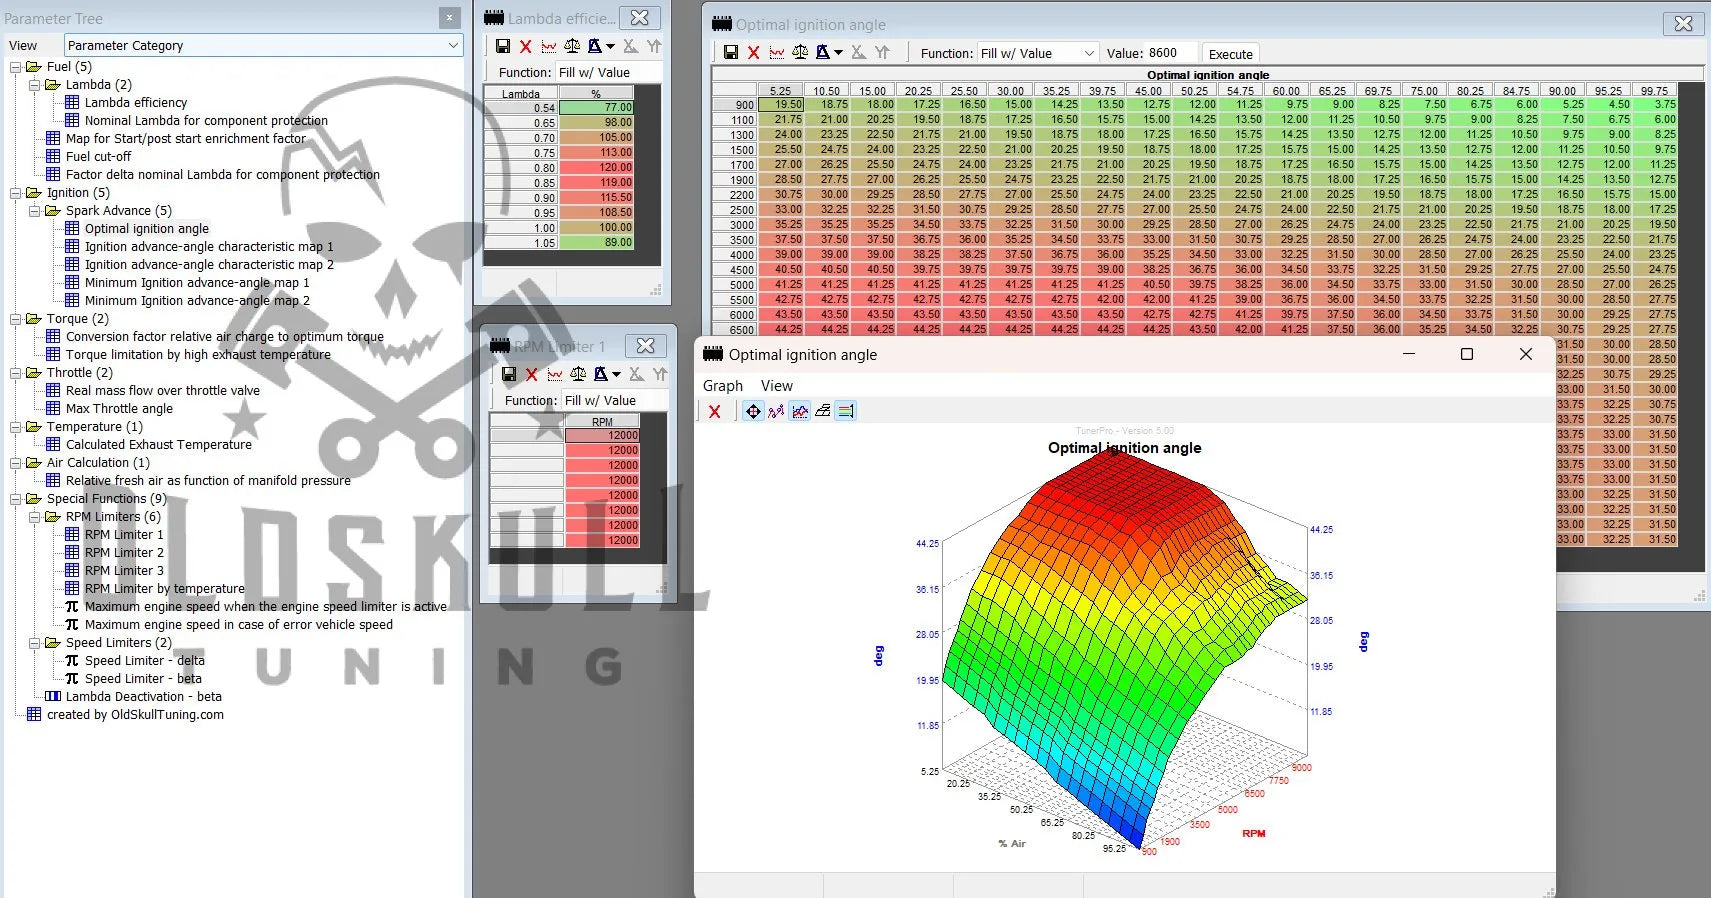Open graph view icon in RPM Limiter toolbar
This screenshot has width=1711, height=898.
point(555,374)
